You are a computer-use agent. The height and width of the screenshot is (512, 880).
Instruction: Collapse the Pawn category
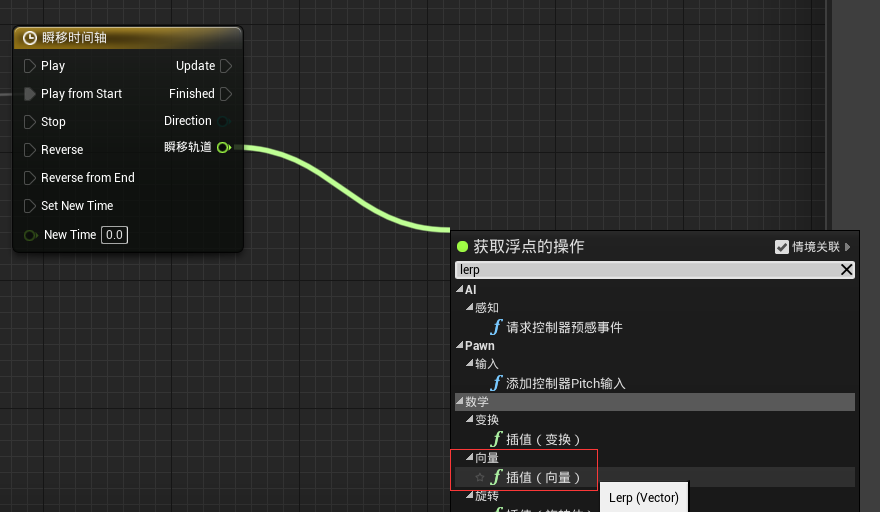pos(460,345)
